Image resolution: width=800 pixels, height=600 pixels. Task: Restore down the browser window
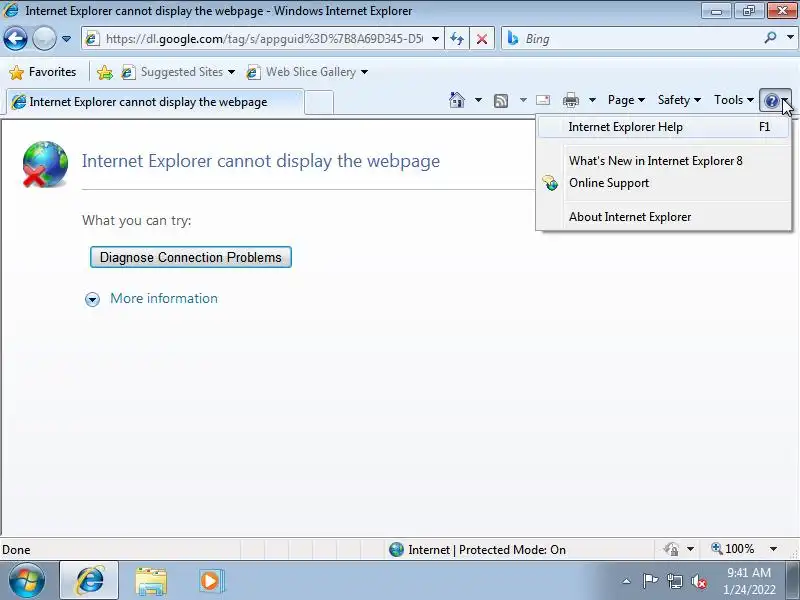(x=748, y=11)
